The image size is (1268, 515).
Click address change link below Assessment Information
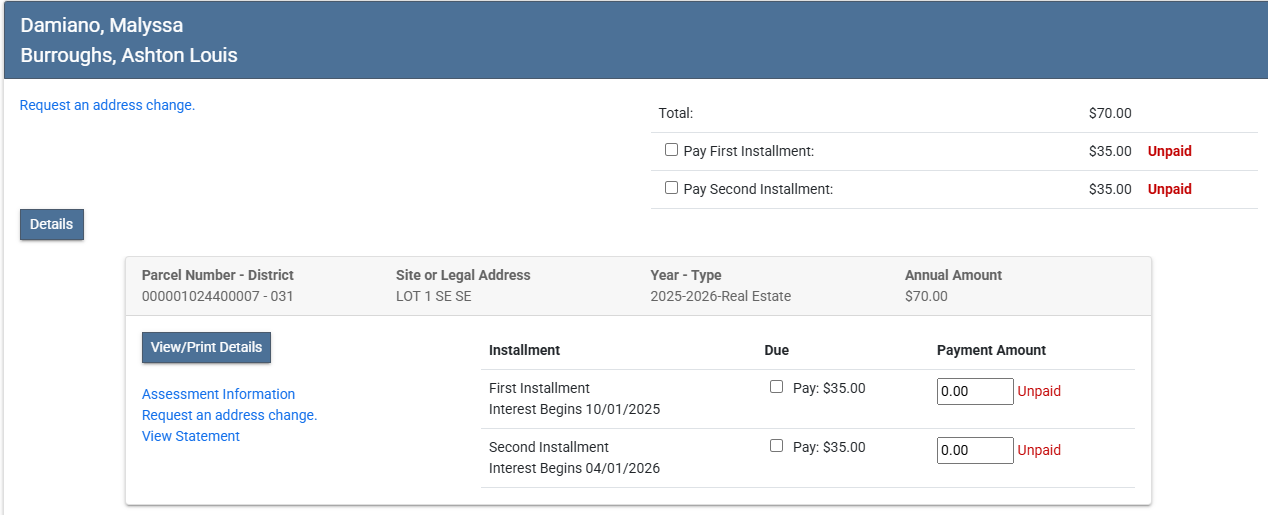point(229,415)
